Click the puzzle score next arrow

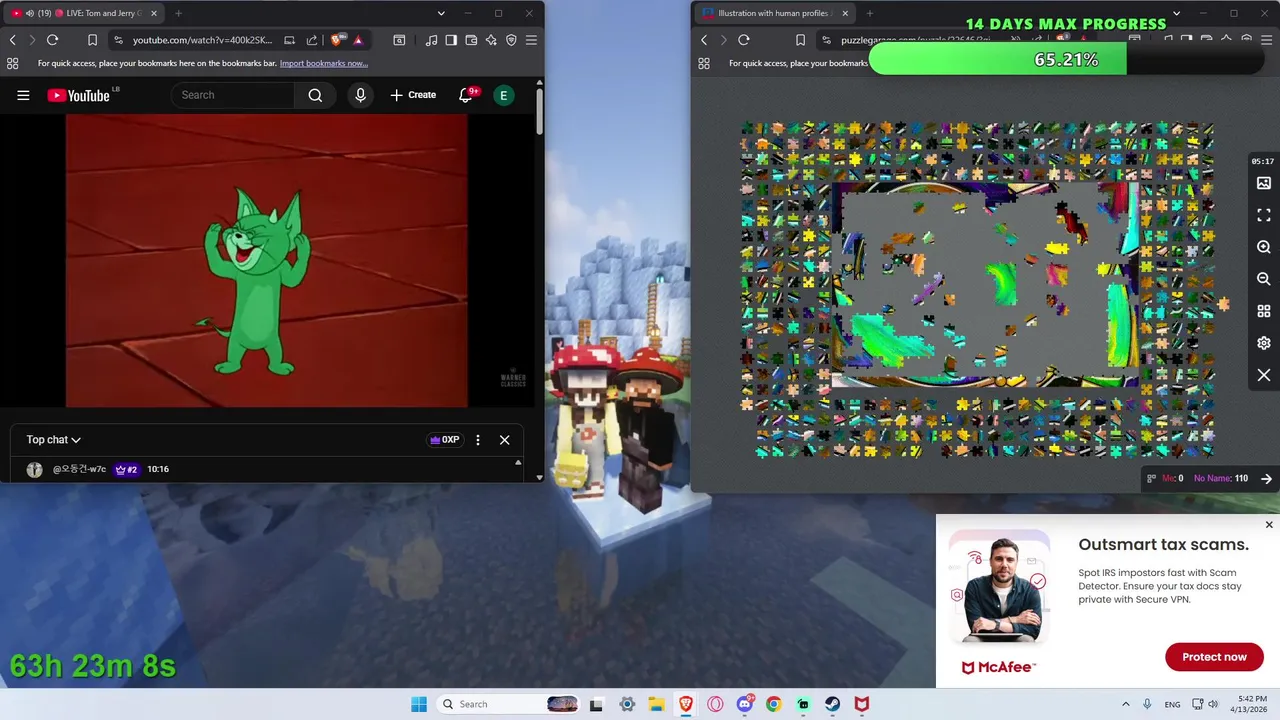[x=1266, y=479]
